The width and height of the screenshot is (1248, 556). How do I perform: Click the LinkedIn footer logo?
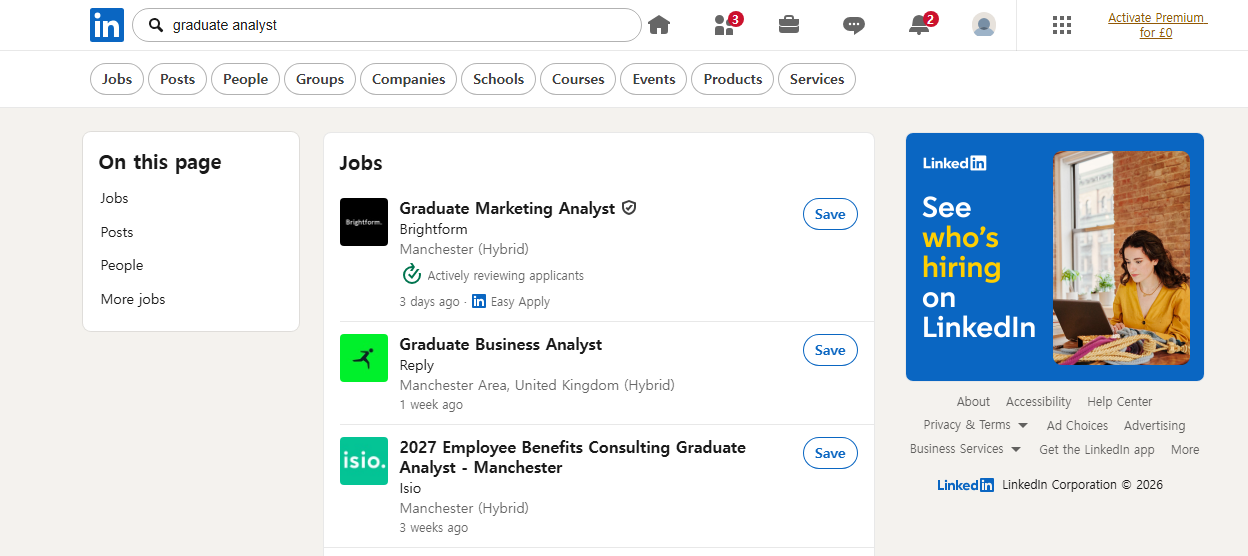click(x=965, y=485)
